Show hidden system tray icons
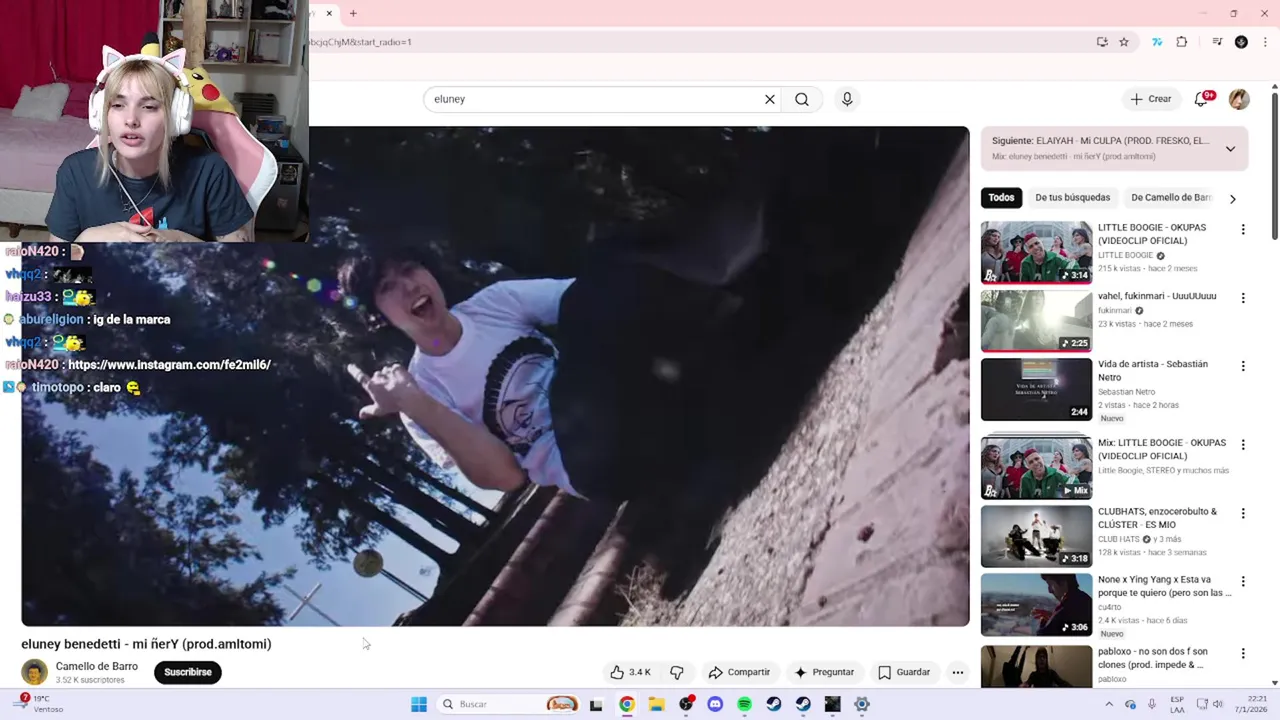 tap(1108, 704)
